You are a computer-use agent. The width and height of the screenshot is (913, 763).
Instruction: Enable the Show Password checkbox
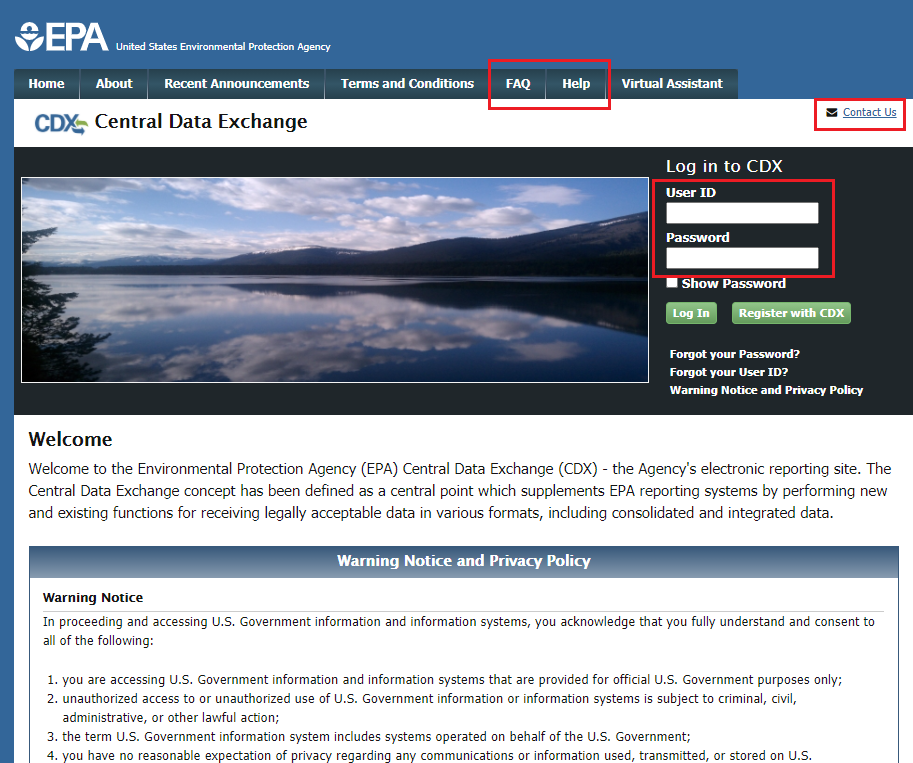pyautogui.click(x=672, y=283)
